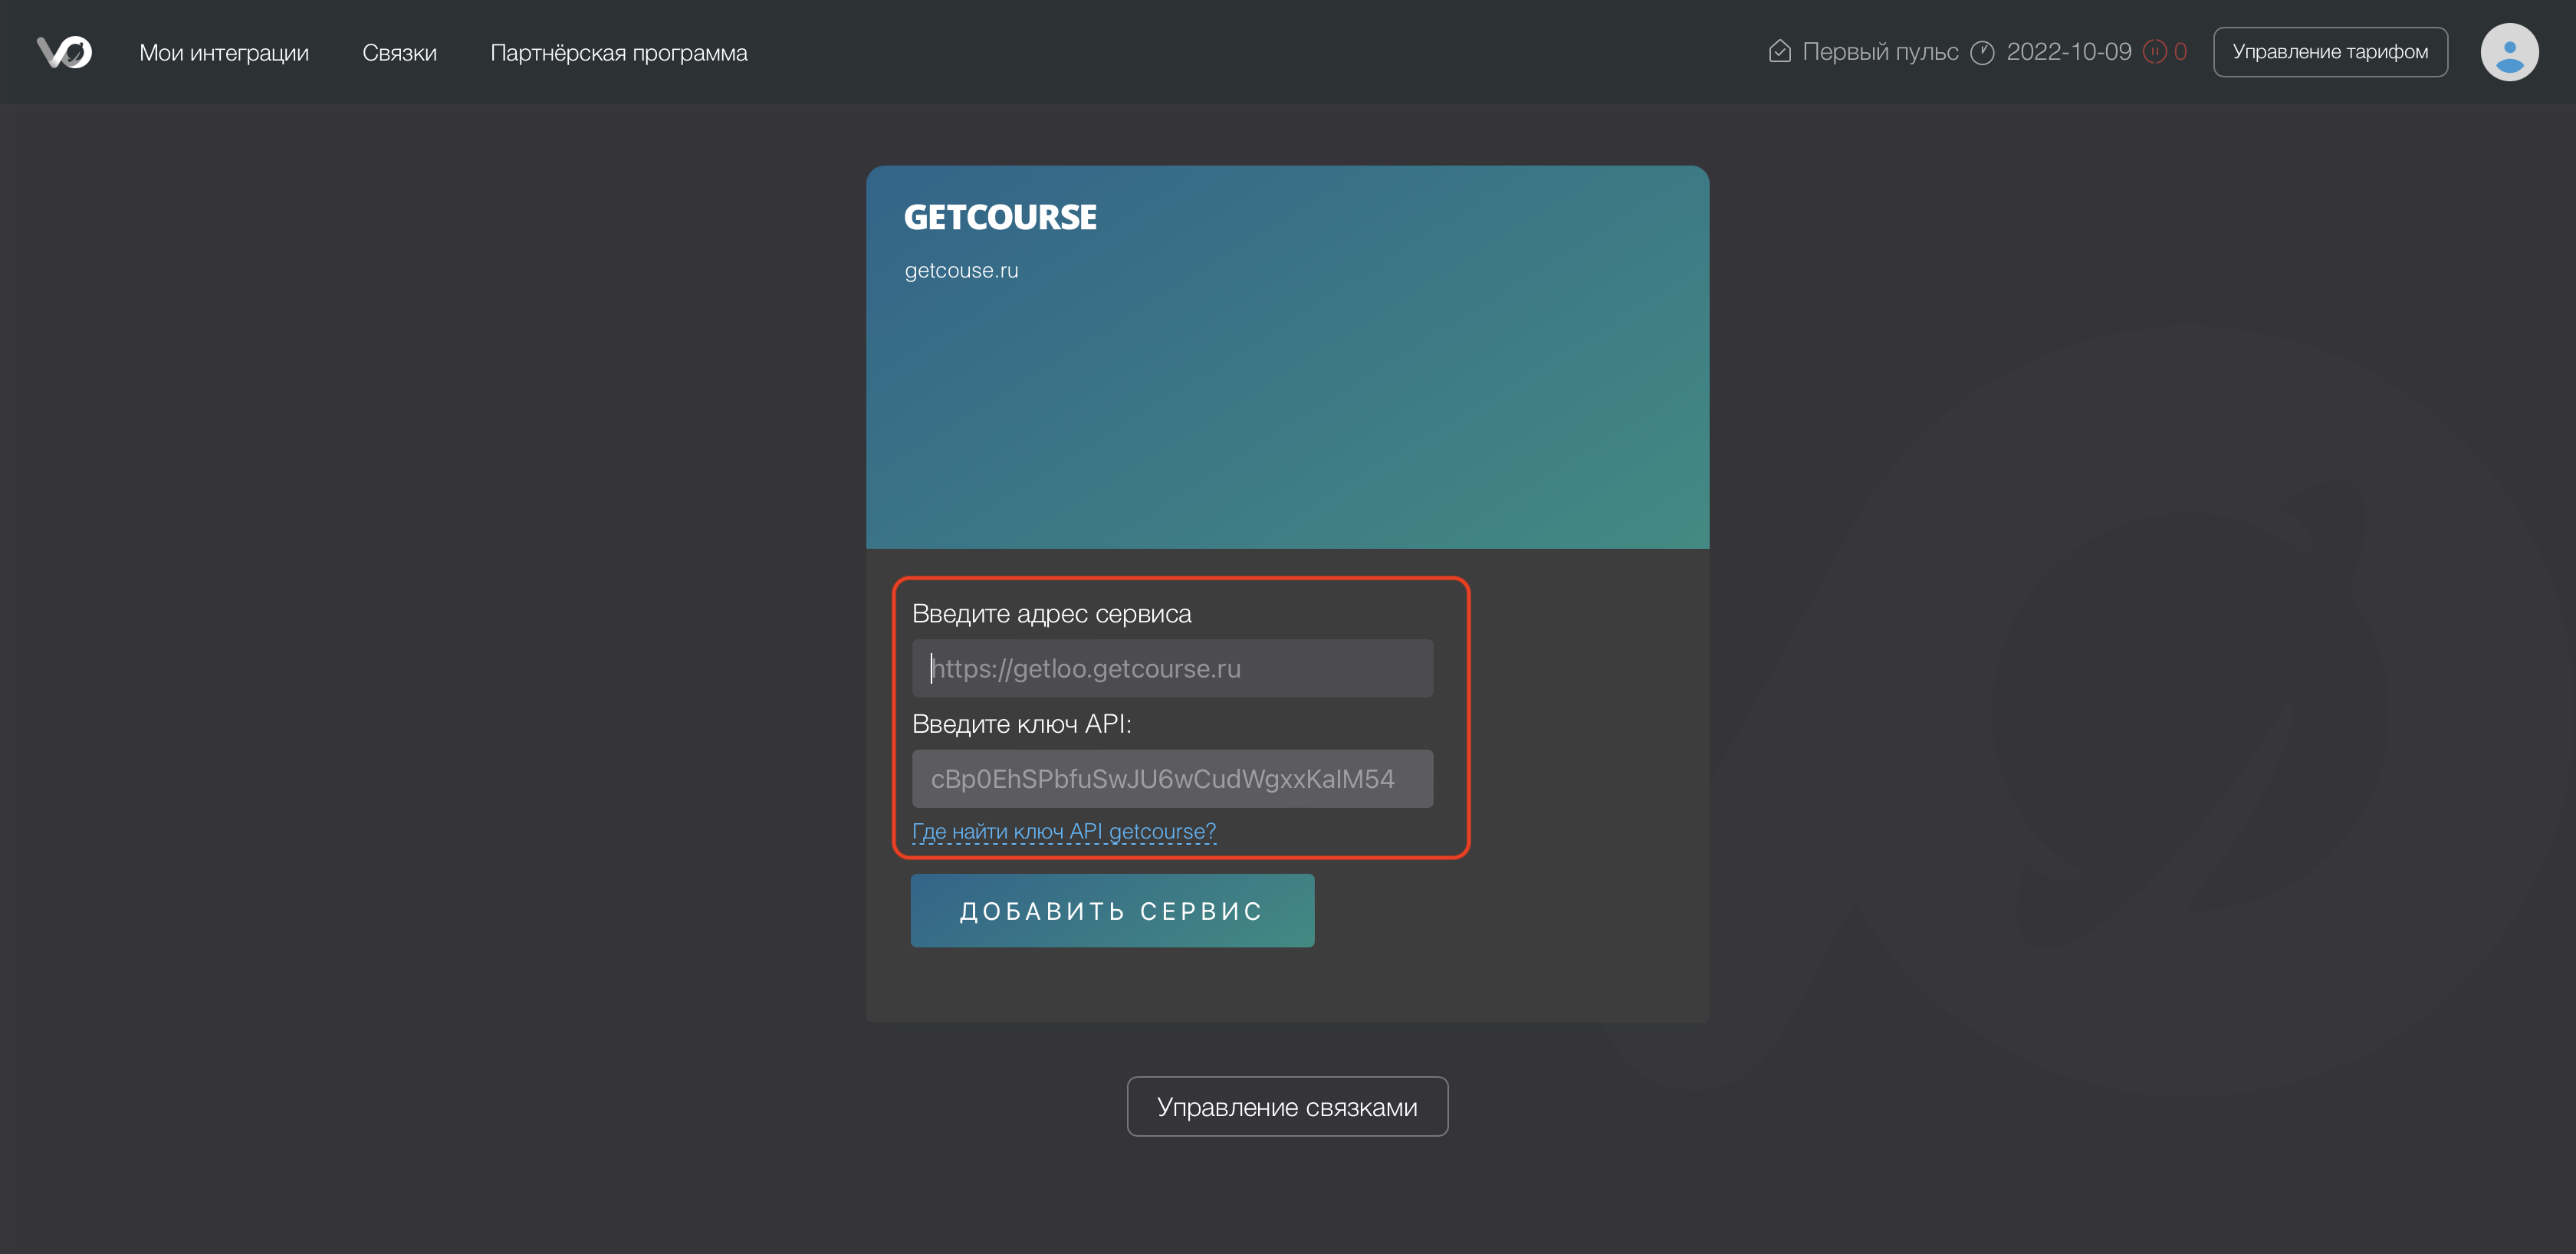Click the Введите ключ API label
Screen dimensions: 2576x1254
(x=1021, y=724)
